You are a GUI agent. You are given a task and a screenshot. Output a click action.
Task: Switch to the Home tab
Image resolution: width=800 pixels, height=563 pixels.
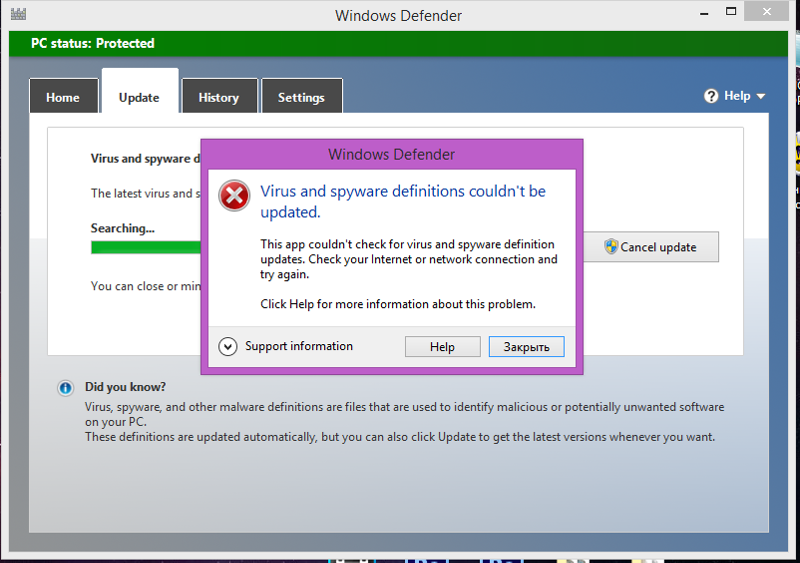(63, 96)
